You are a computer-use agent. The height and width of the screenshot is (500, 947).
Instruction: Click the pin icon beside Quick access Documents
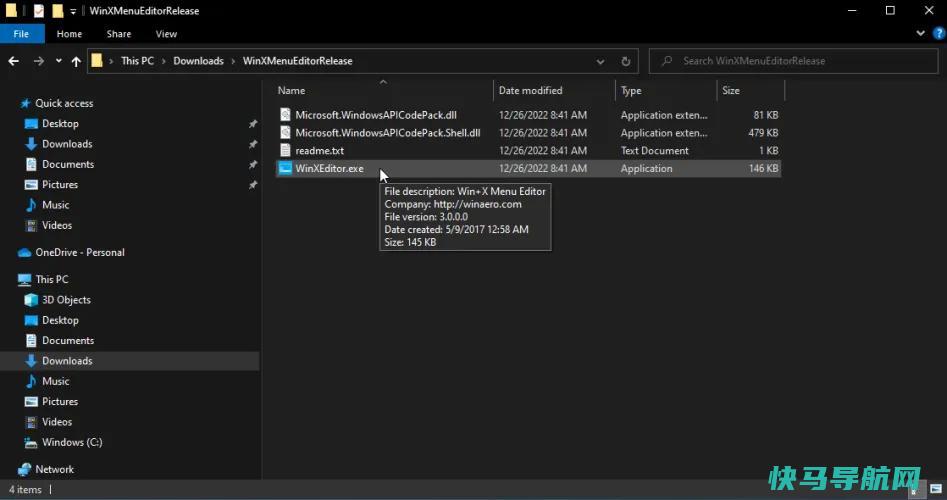[252, 164]
